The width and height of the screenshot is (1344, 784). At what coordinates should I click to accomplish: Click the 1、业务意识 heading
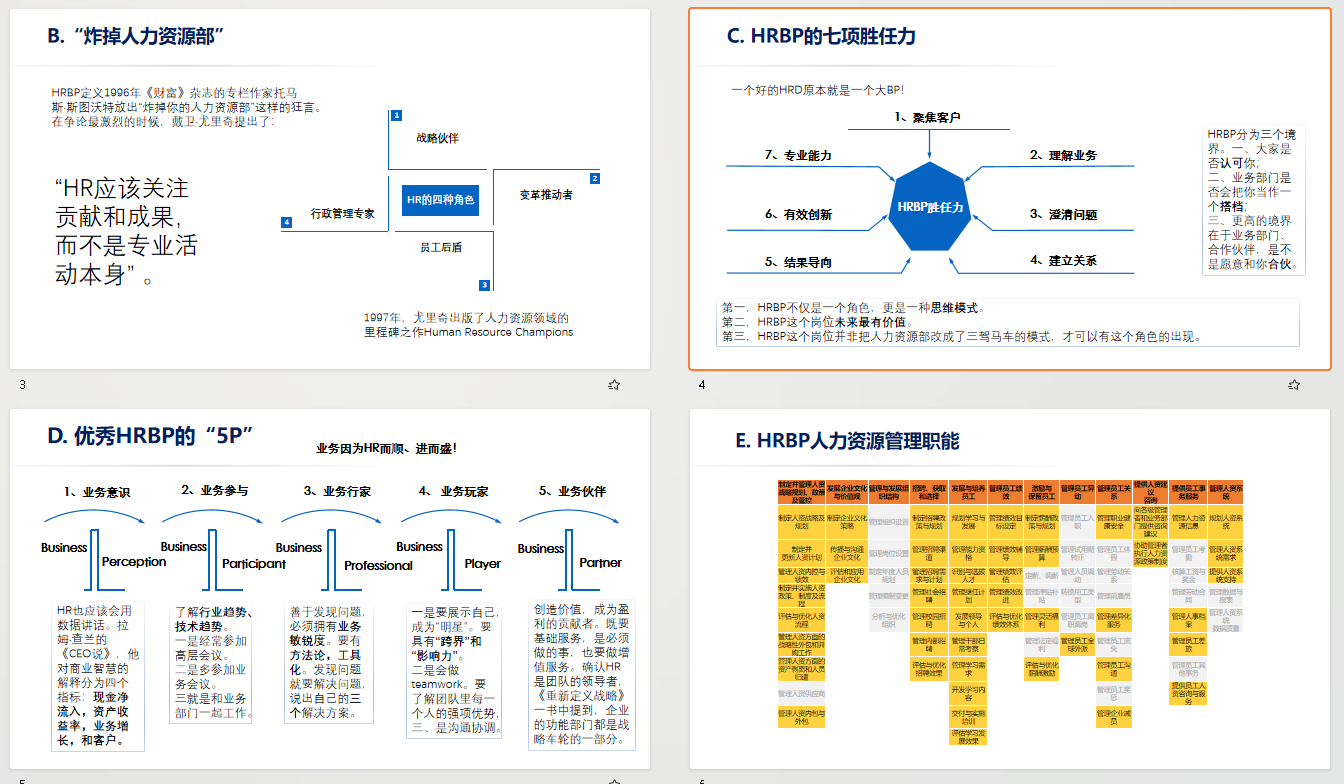[x=97, y=492]
